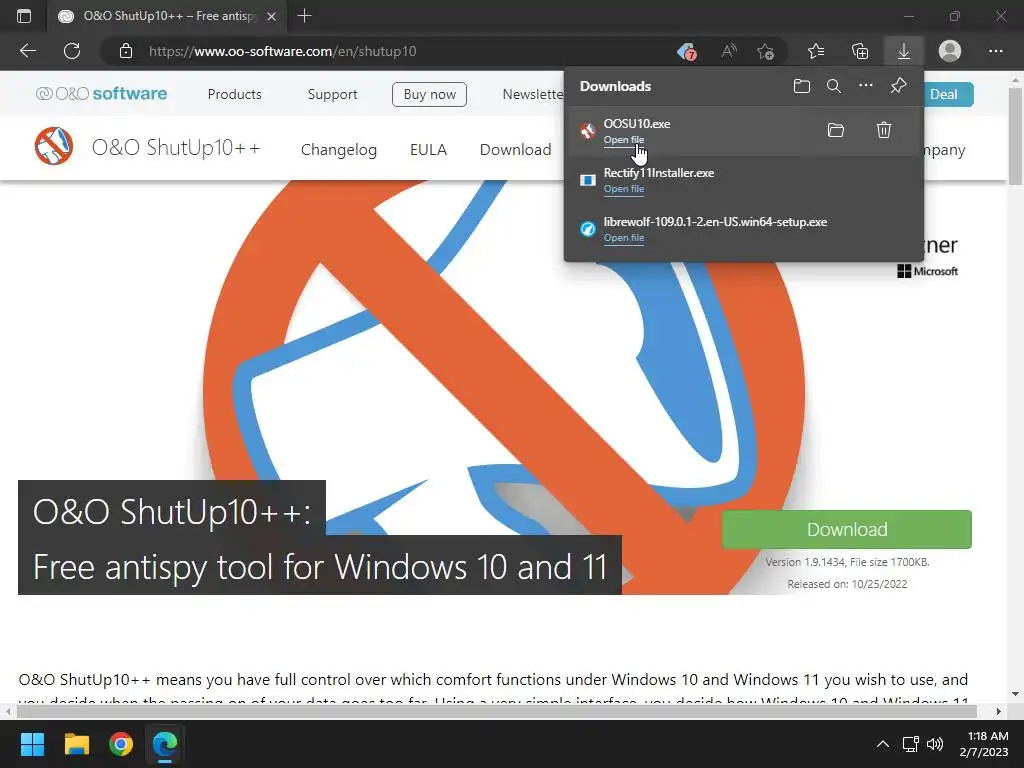Pin the Downloads panel

pos(899,86)
